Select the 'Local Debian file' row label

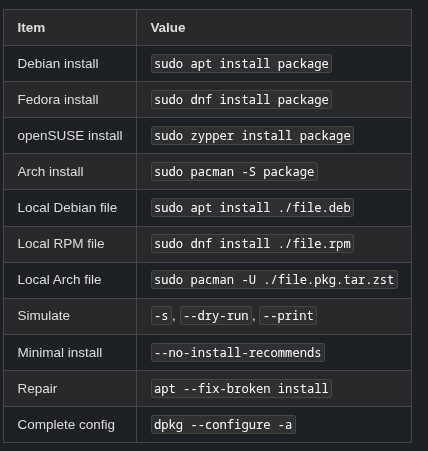(x=67, y=208)
